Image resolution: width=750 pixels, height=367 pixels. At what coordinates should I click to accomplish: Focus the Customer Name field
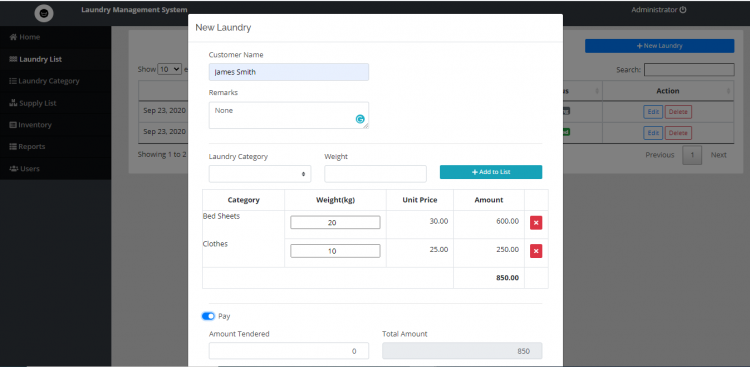tap(289, 72)
